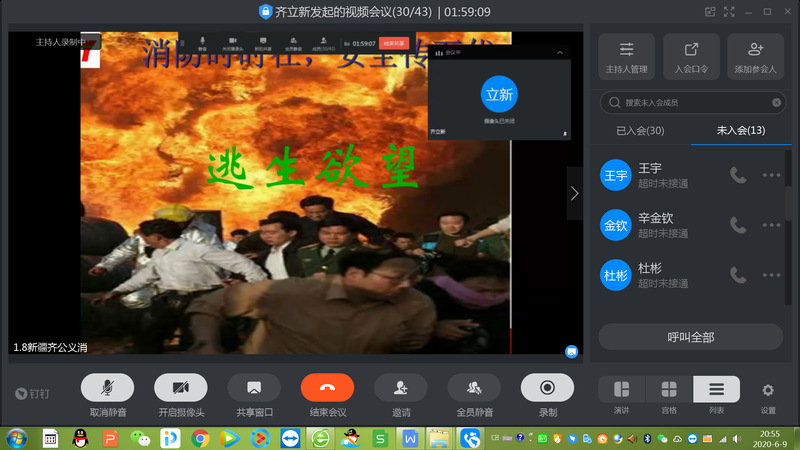The width and height of the screenshot is (800, 450).
Task: Click the 搜索未入会成员 search field
Action: tap(691, 102)
